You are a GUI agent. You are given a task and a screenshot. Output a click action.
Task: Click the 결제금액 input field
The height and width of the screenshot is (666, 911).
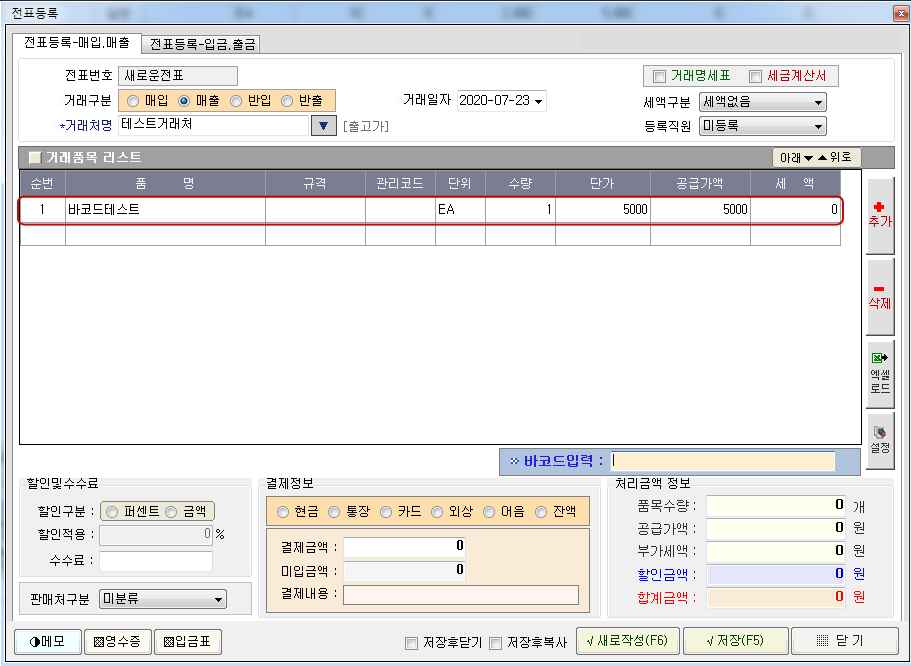(x=404, y=546)
